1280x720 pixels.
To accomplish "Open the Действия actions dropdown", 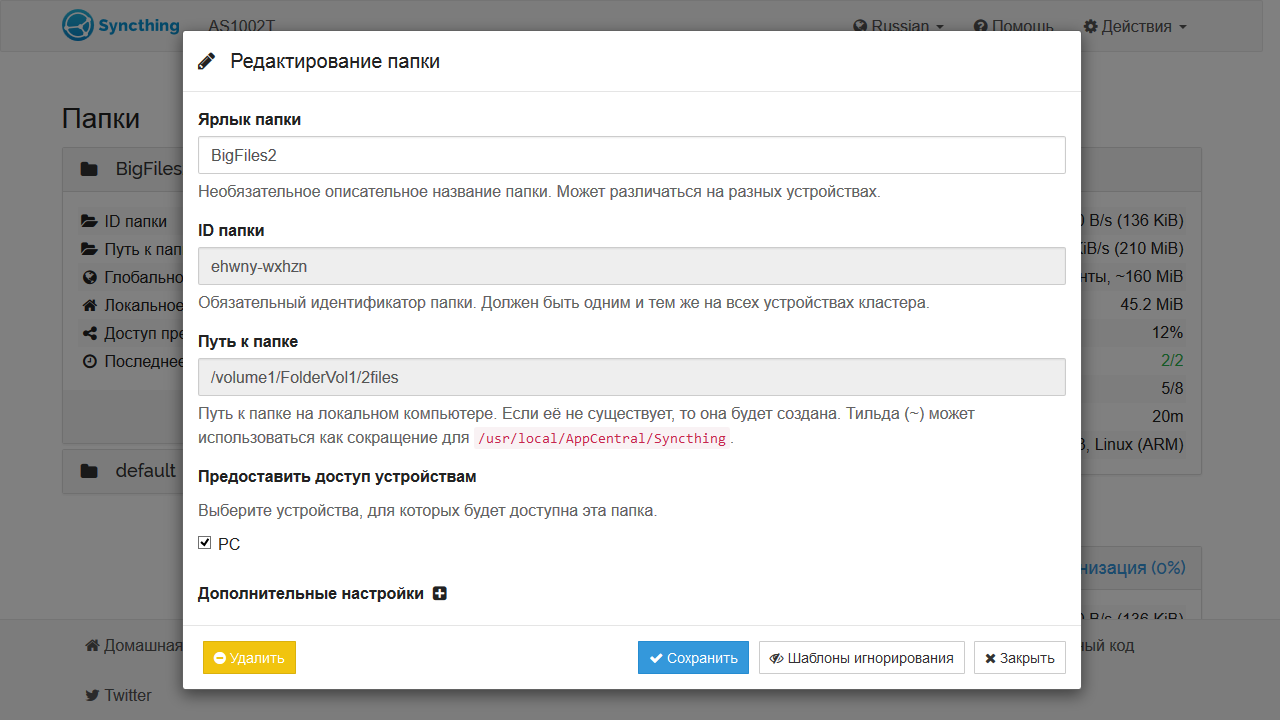I will (x=1135, y=26).
